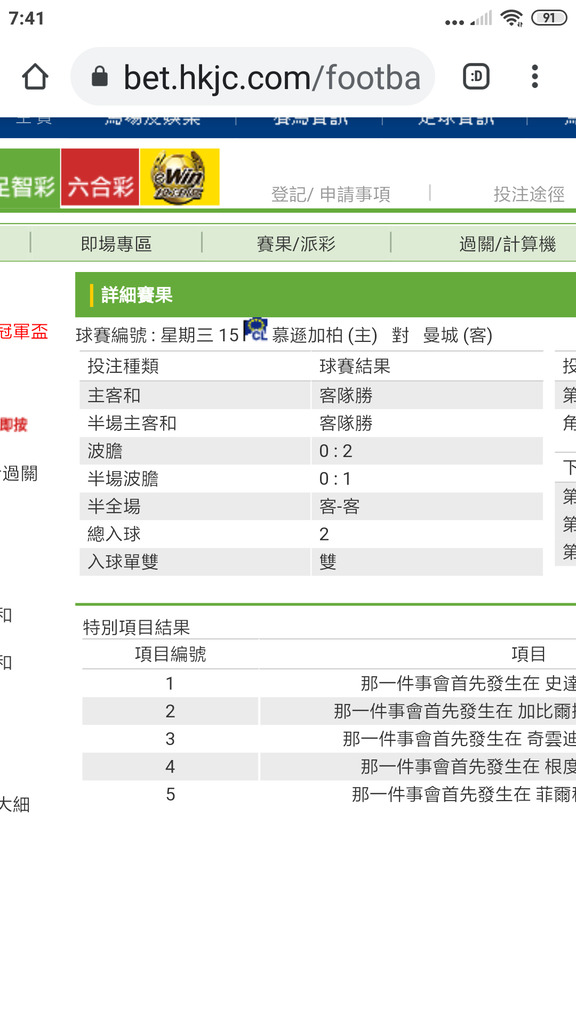Open the Chrome three-dot menu
The height and width of the screenshot is (1024, 576).
pyautogui.click(x=535, y=77)
